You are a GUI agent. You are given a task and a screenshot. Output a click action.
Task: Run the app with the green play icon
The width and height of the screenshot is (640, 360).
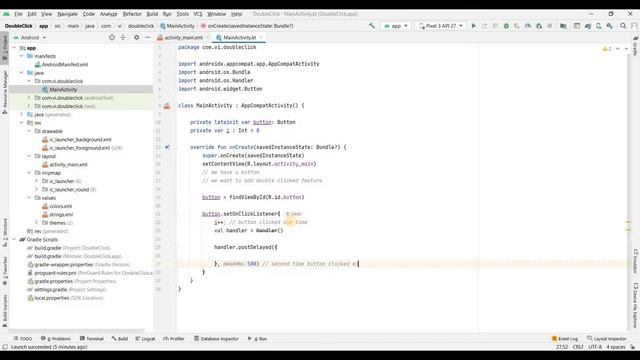click(x=473, y=26)
